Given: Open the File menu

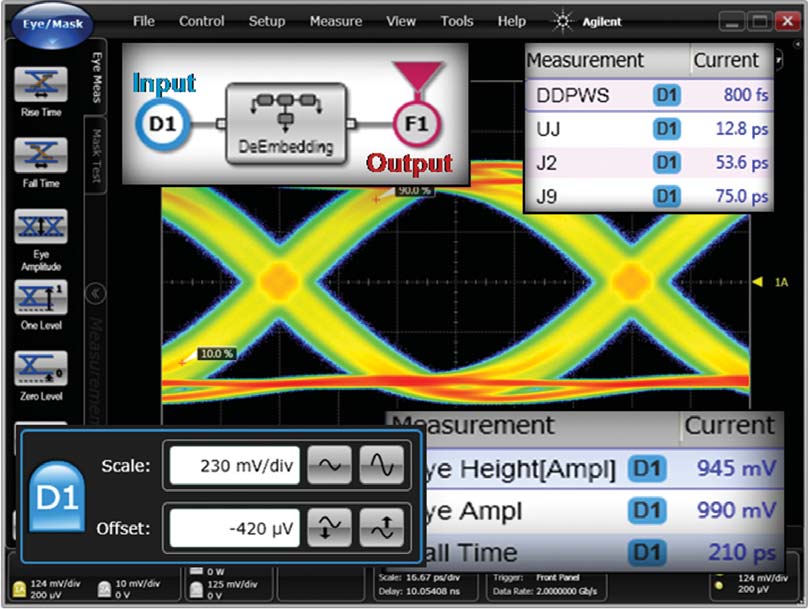Looking at the screenshot, I should click(x=144, y=21).
